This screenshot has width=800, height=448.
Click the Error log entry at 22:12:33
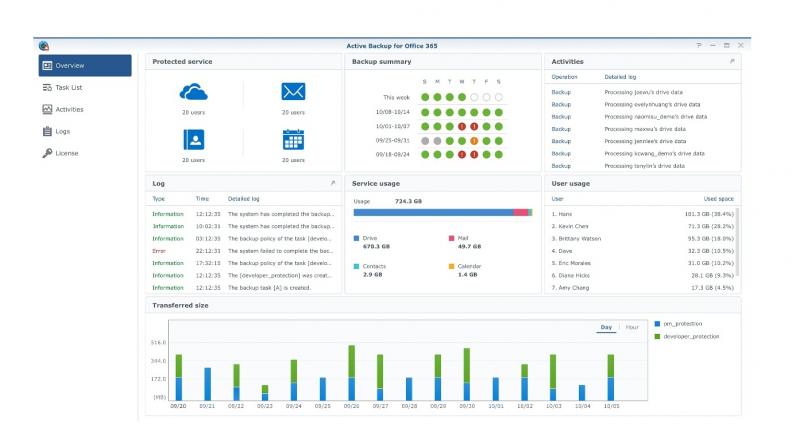(x=243, y=251)
